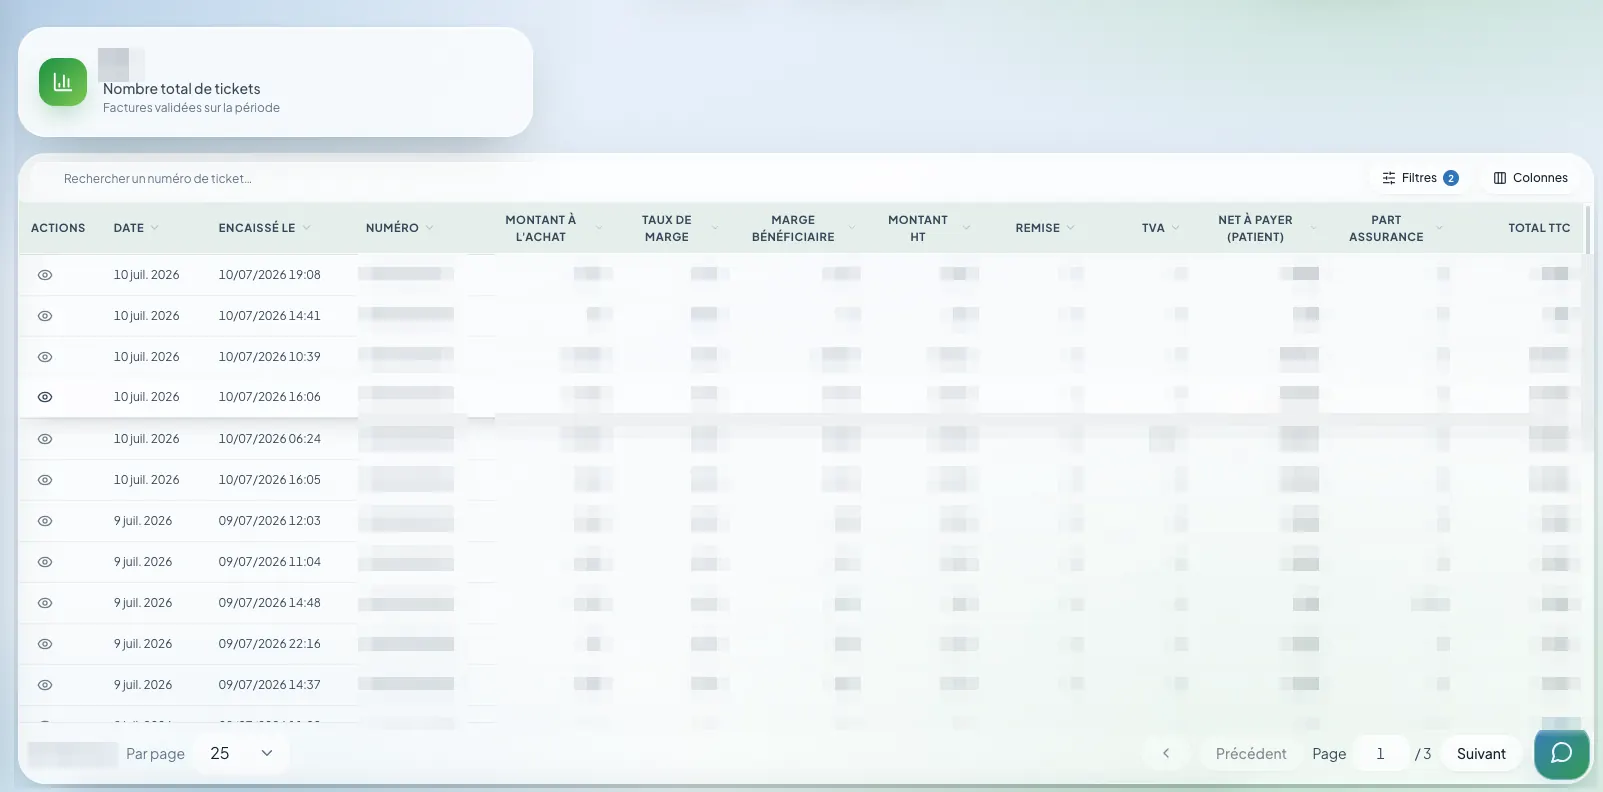The height and width of the screenshot is (792, 1603).
Task: Click the Colonnes column chooser icon
Action: (x=1499, y=178)
